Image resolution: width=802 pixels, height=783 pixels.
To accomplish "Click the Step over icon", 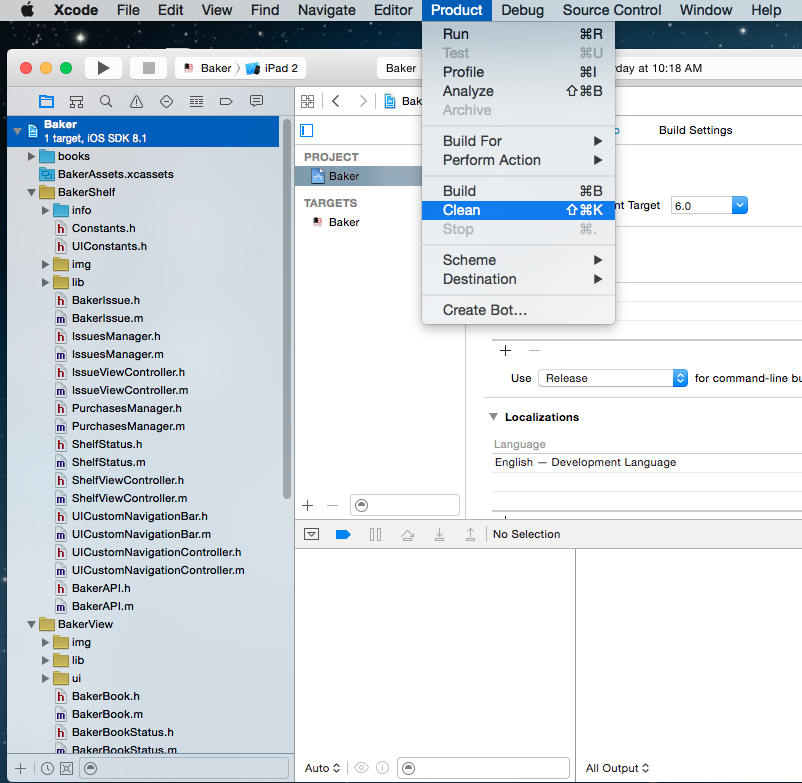I will pos(408,534).
